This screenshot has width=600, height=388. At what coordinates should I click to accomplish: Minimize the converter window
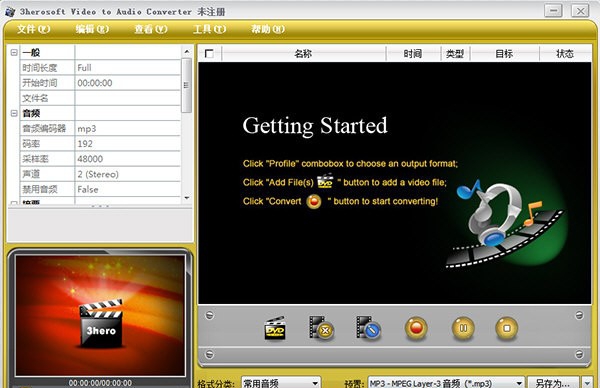click(553, 11)
